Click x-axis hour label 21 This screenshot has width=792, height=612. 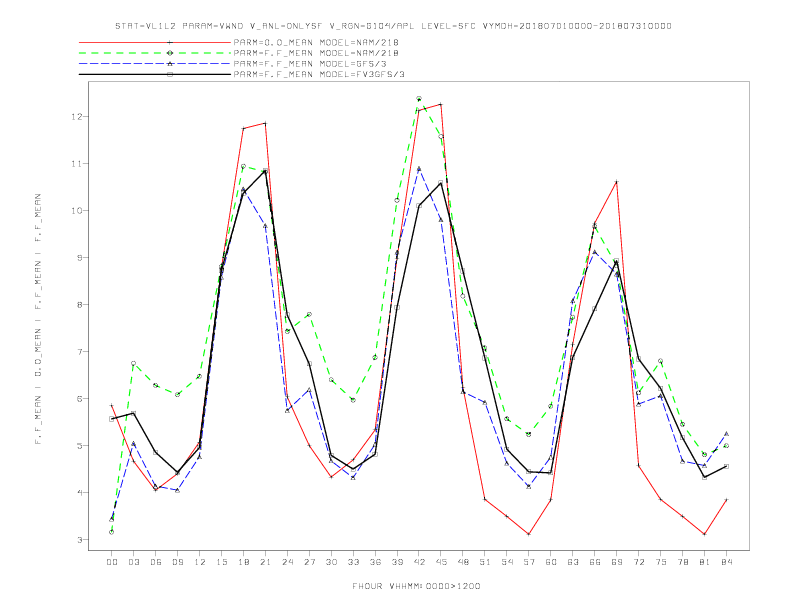[x=265, y=562]
